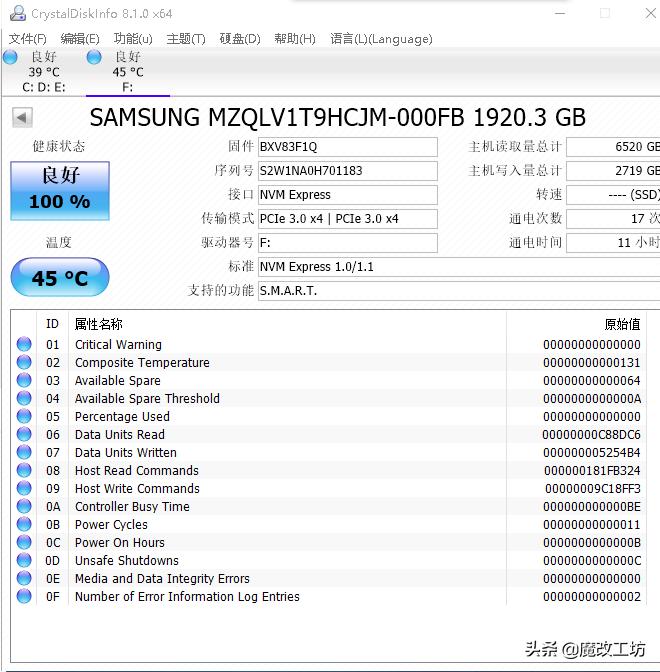The image size is (660, 672).
Task: Click the NVM Express interface field
Action: pyautogui.click(x=348, y=195)
